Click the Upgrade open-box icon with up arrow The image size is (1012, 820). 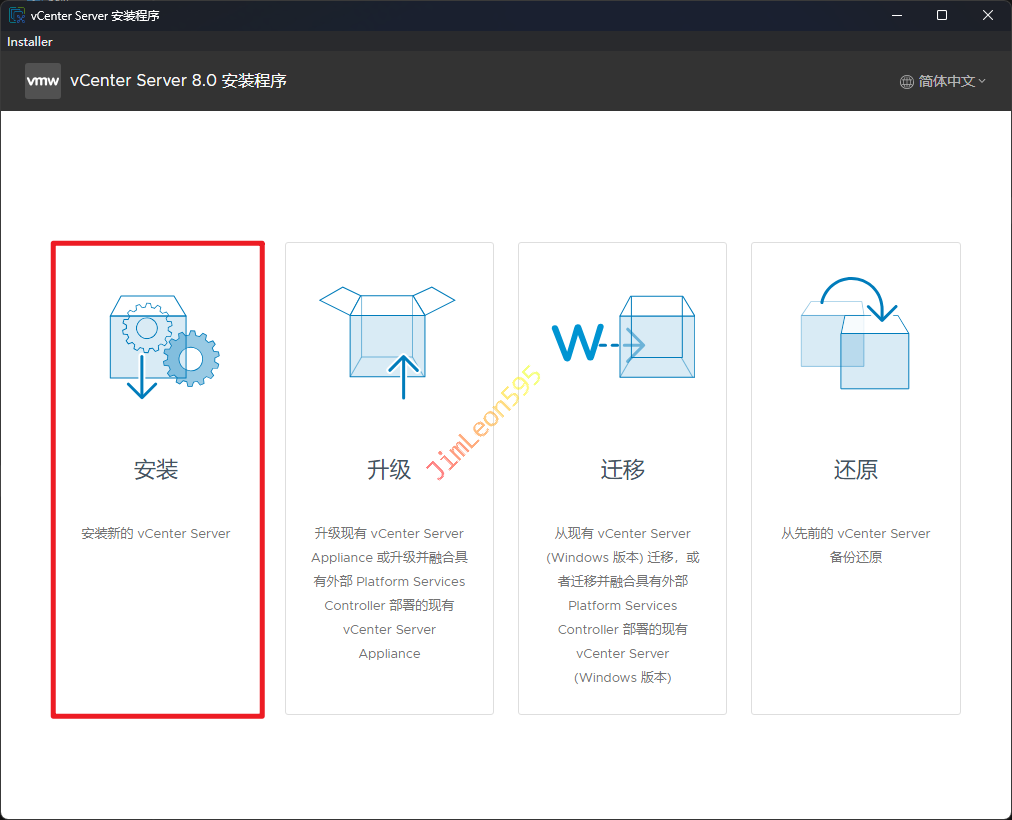pos(388,340)
